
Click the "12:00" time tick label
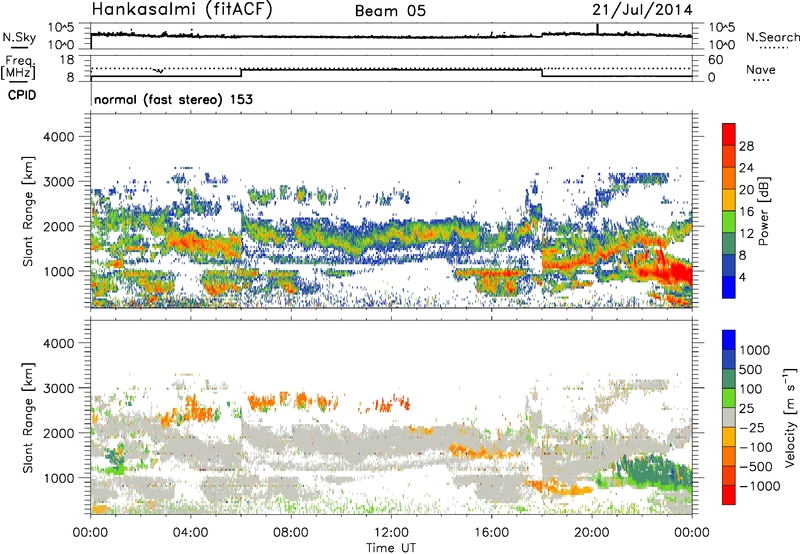[x=391, y=533]
